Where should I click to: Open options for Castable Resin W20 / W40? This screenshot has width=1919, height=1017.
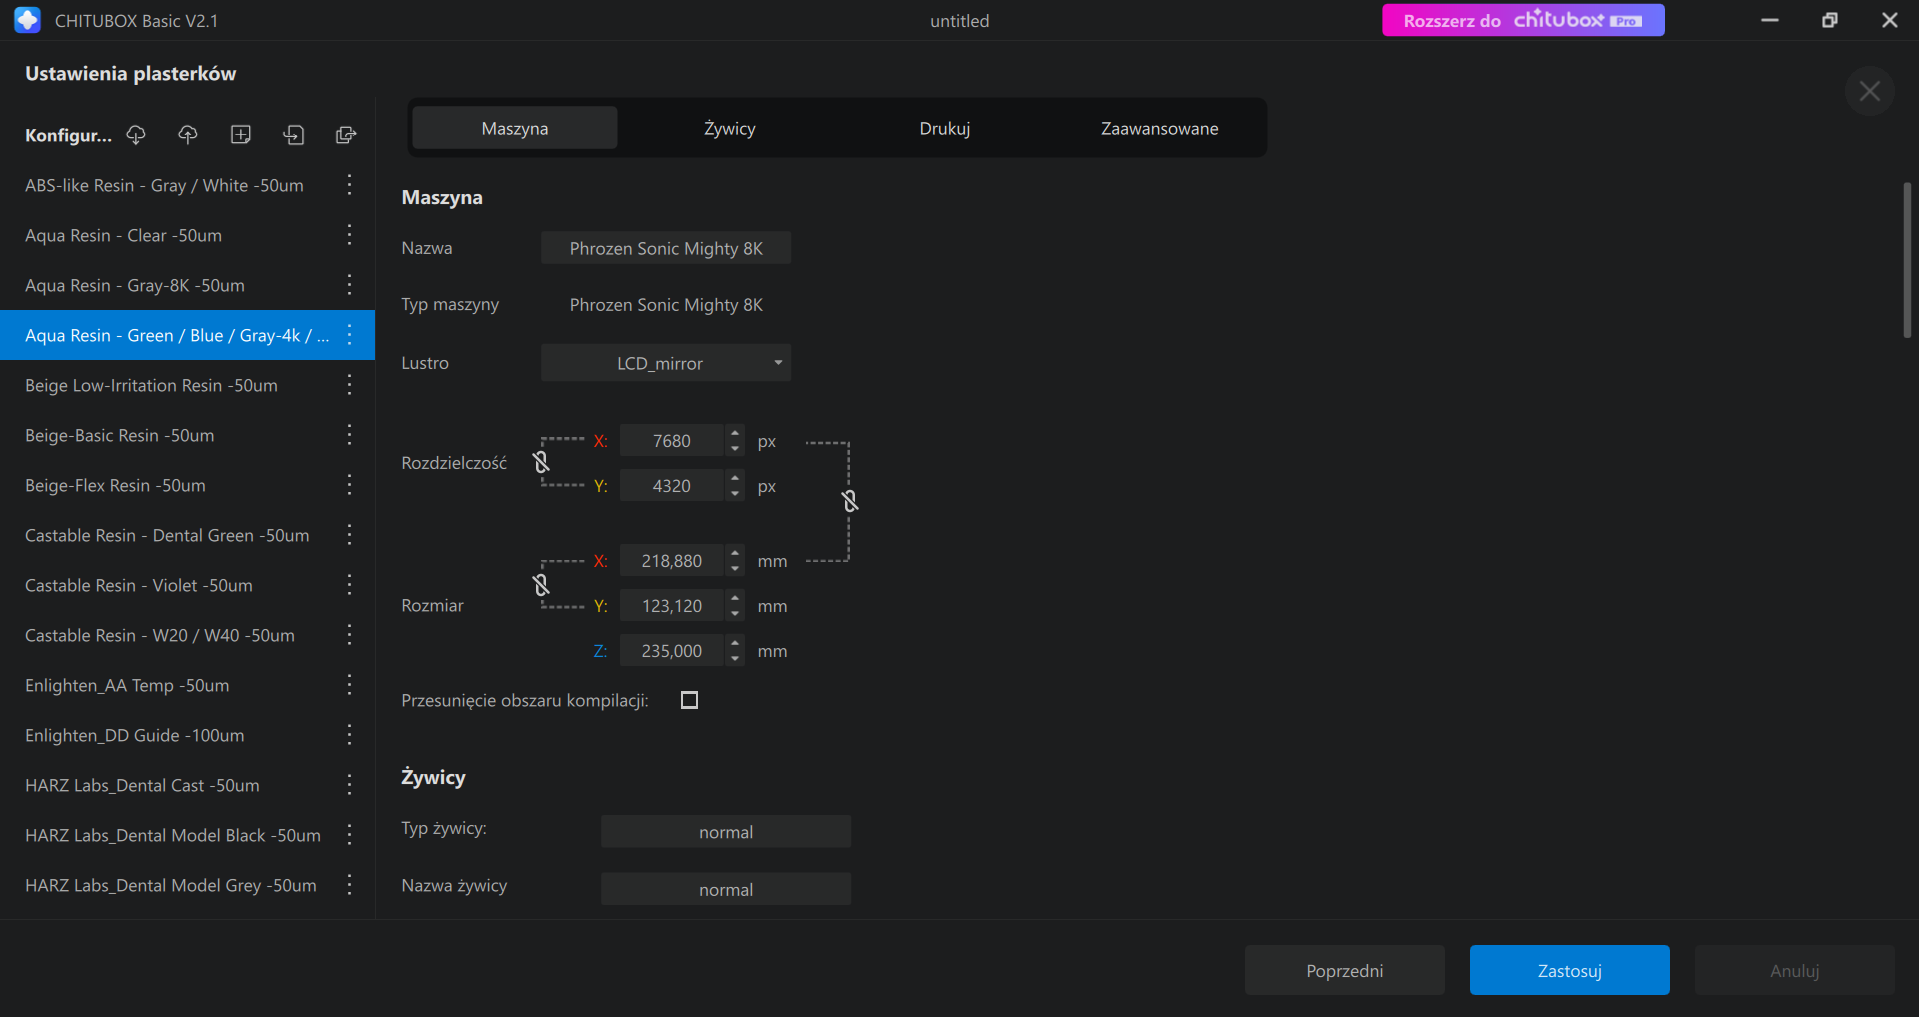point(349,635)
